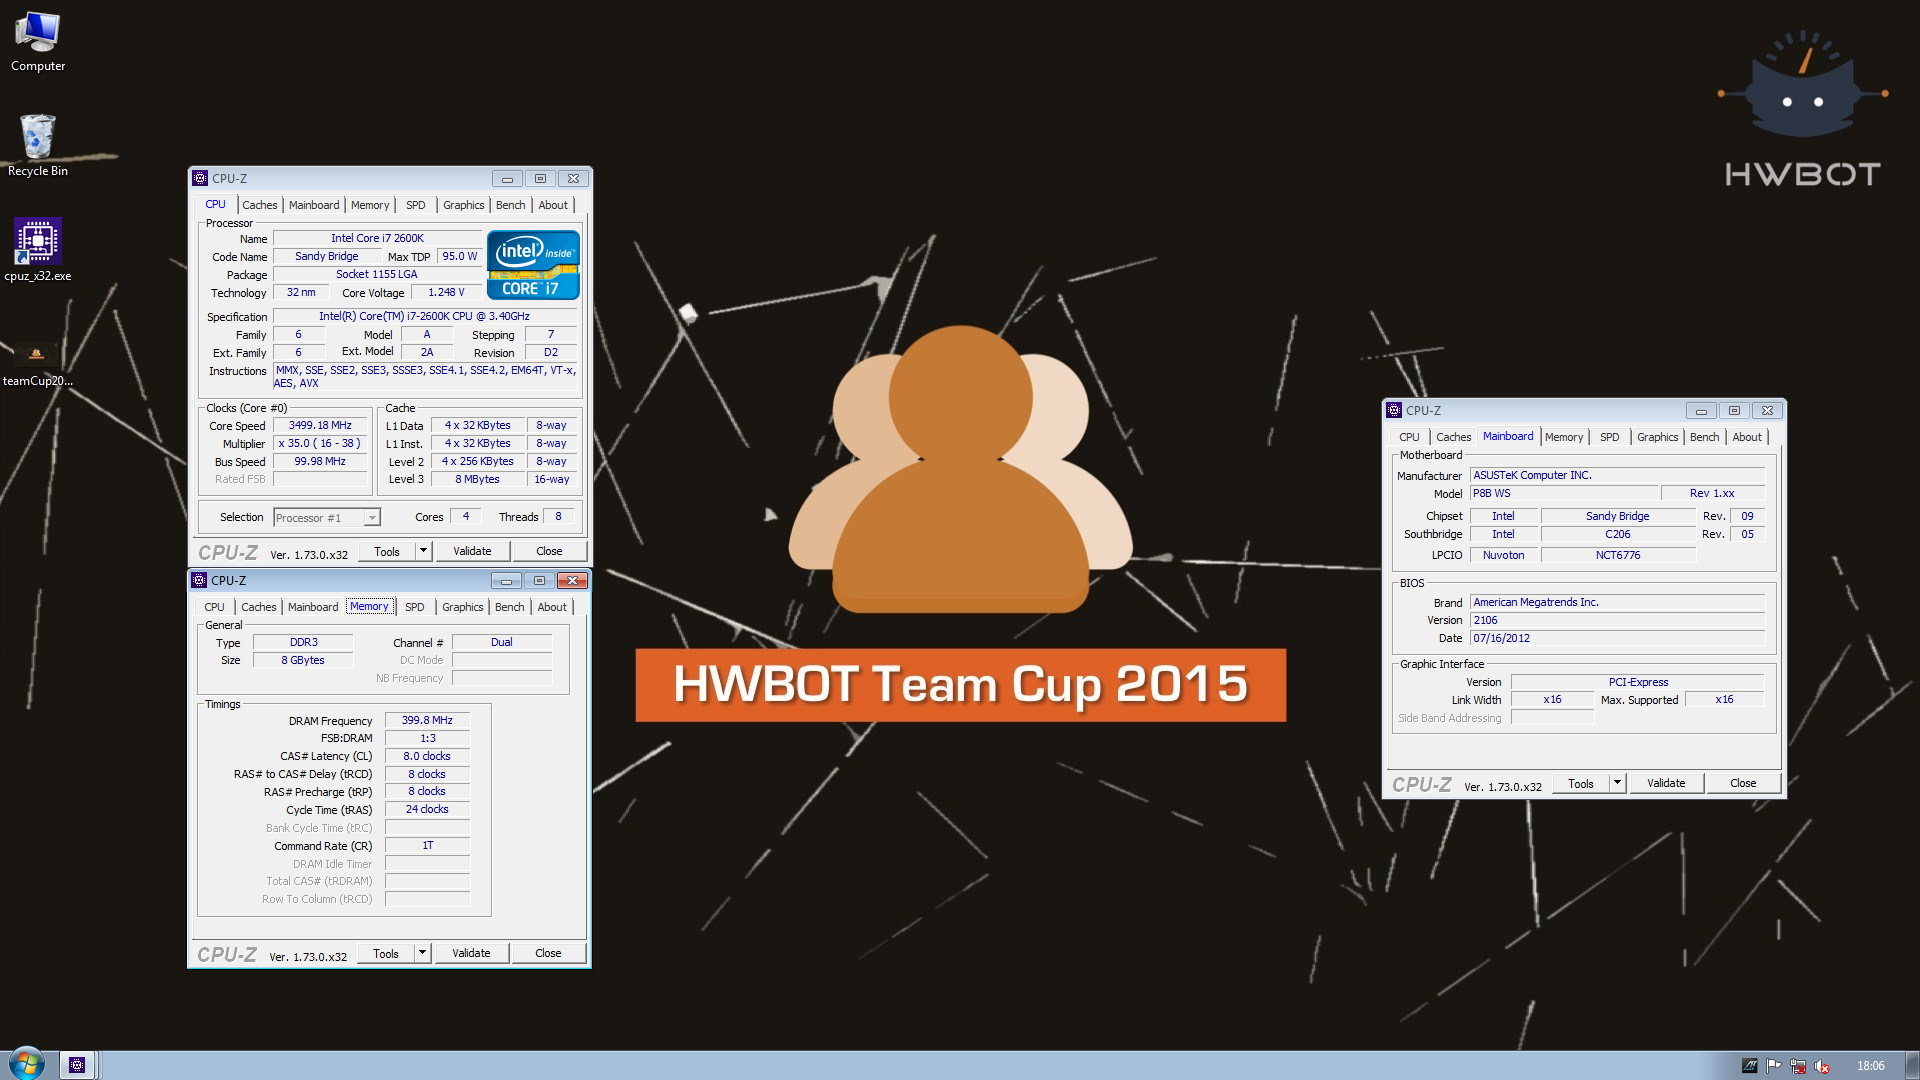Click Validate in the Memory tab window
Screen dimensions: 1920x1080
[471, 953]
